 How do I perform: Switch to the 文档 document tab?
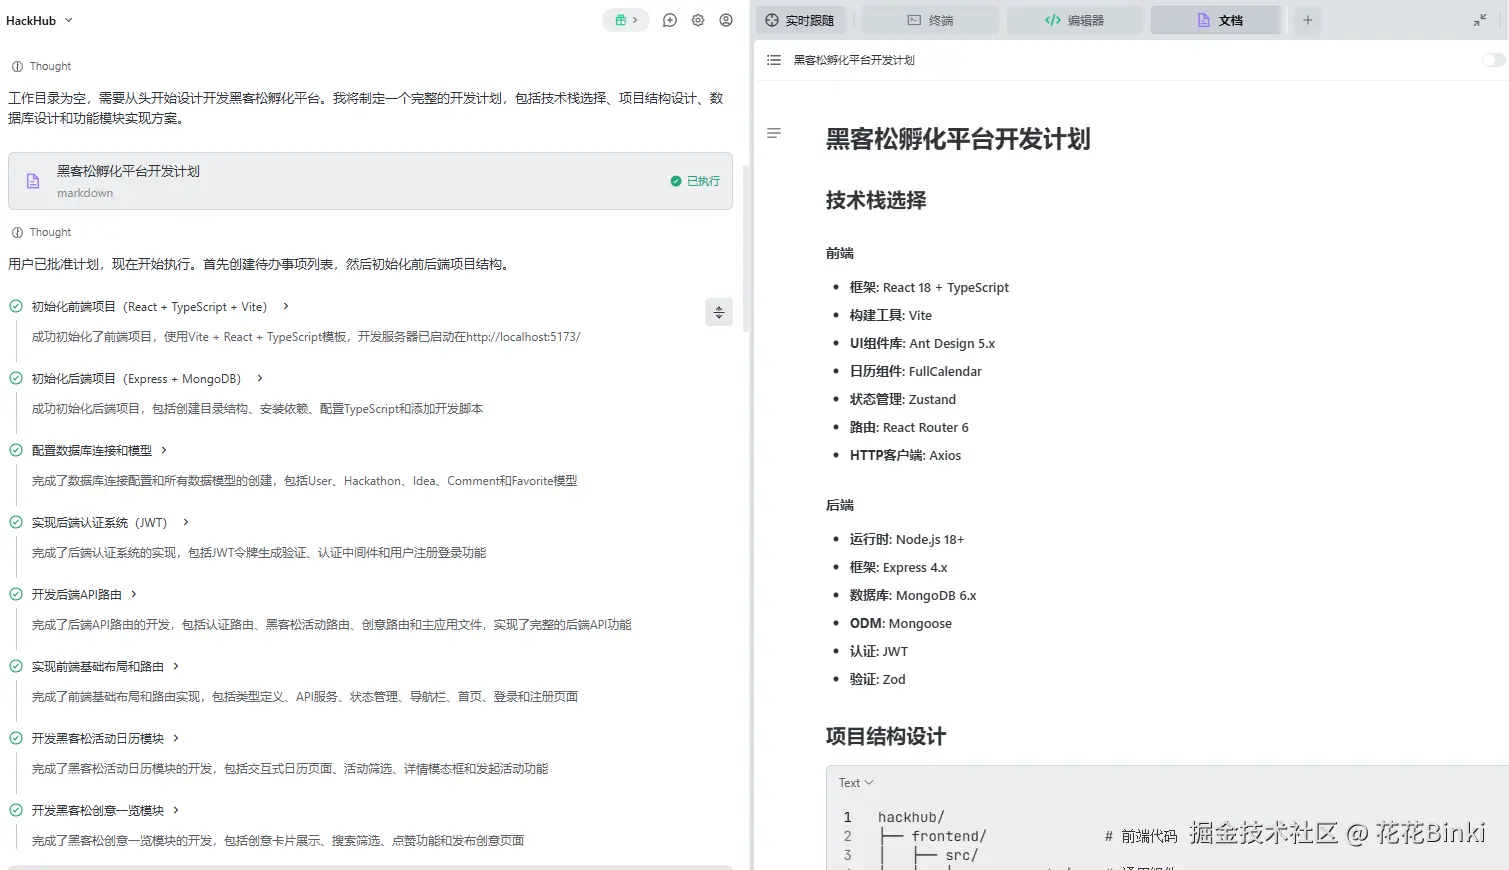(x=1220, y=20)
